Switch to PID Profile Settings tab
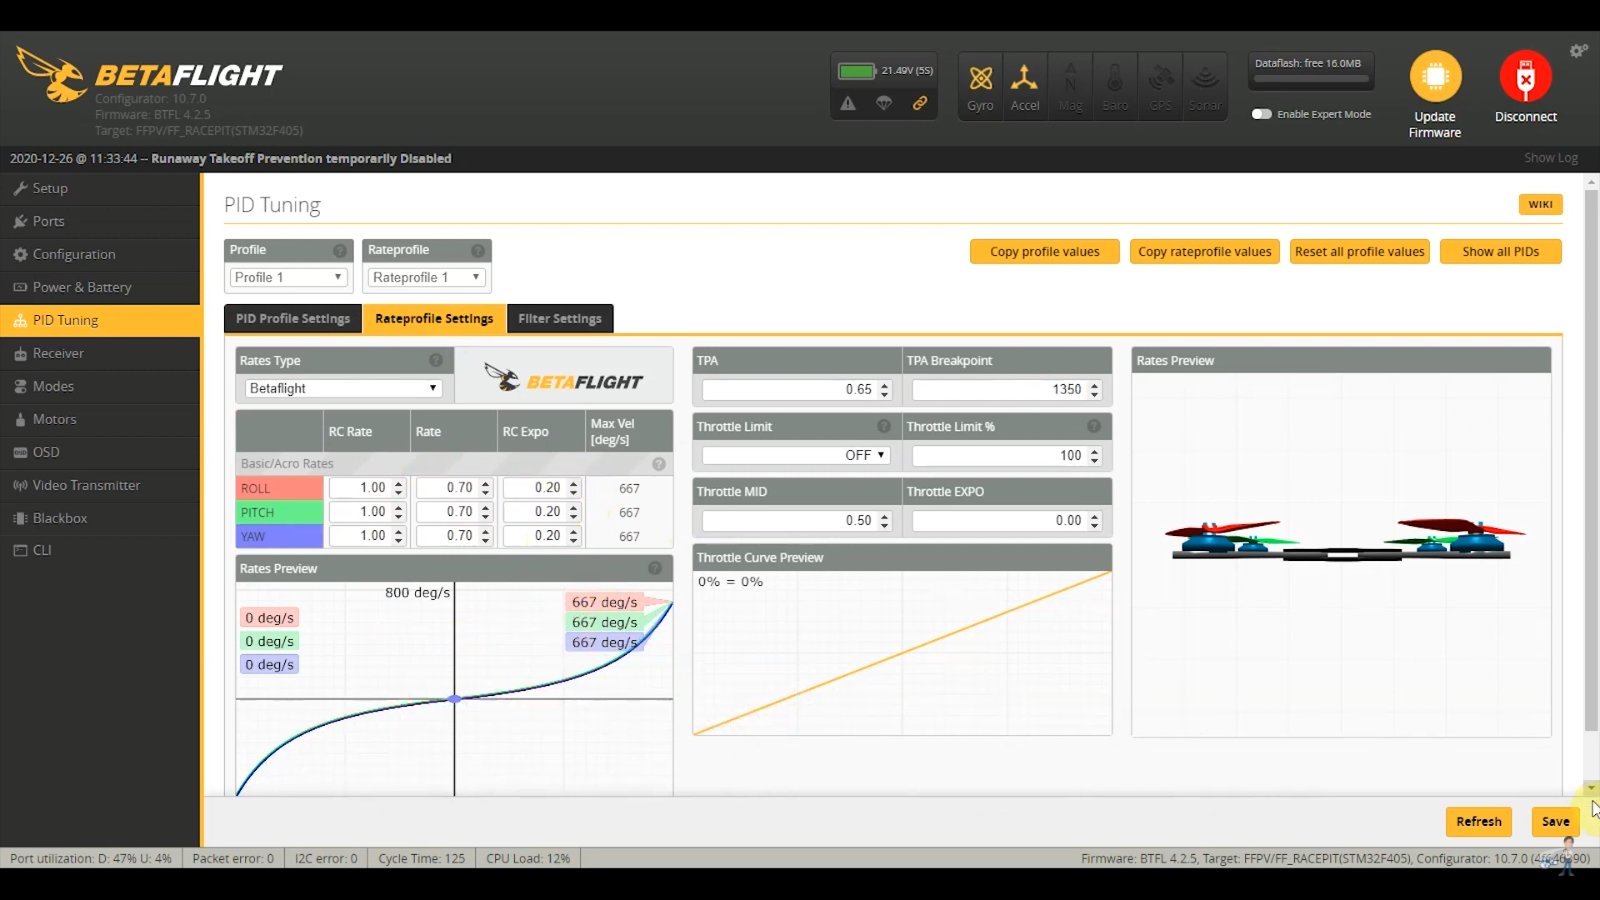 tap(293, 318)
